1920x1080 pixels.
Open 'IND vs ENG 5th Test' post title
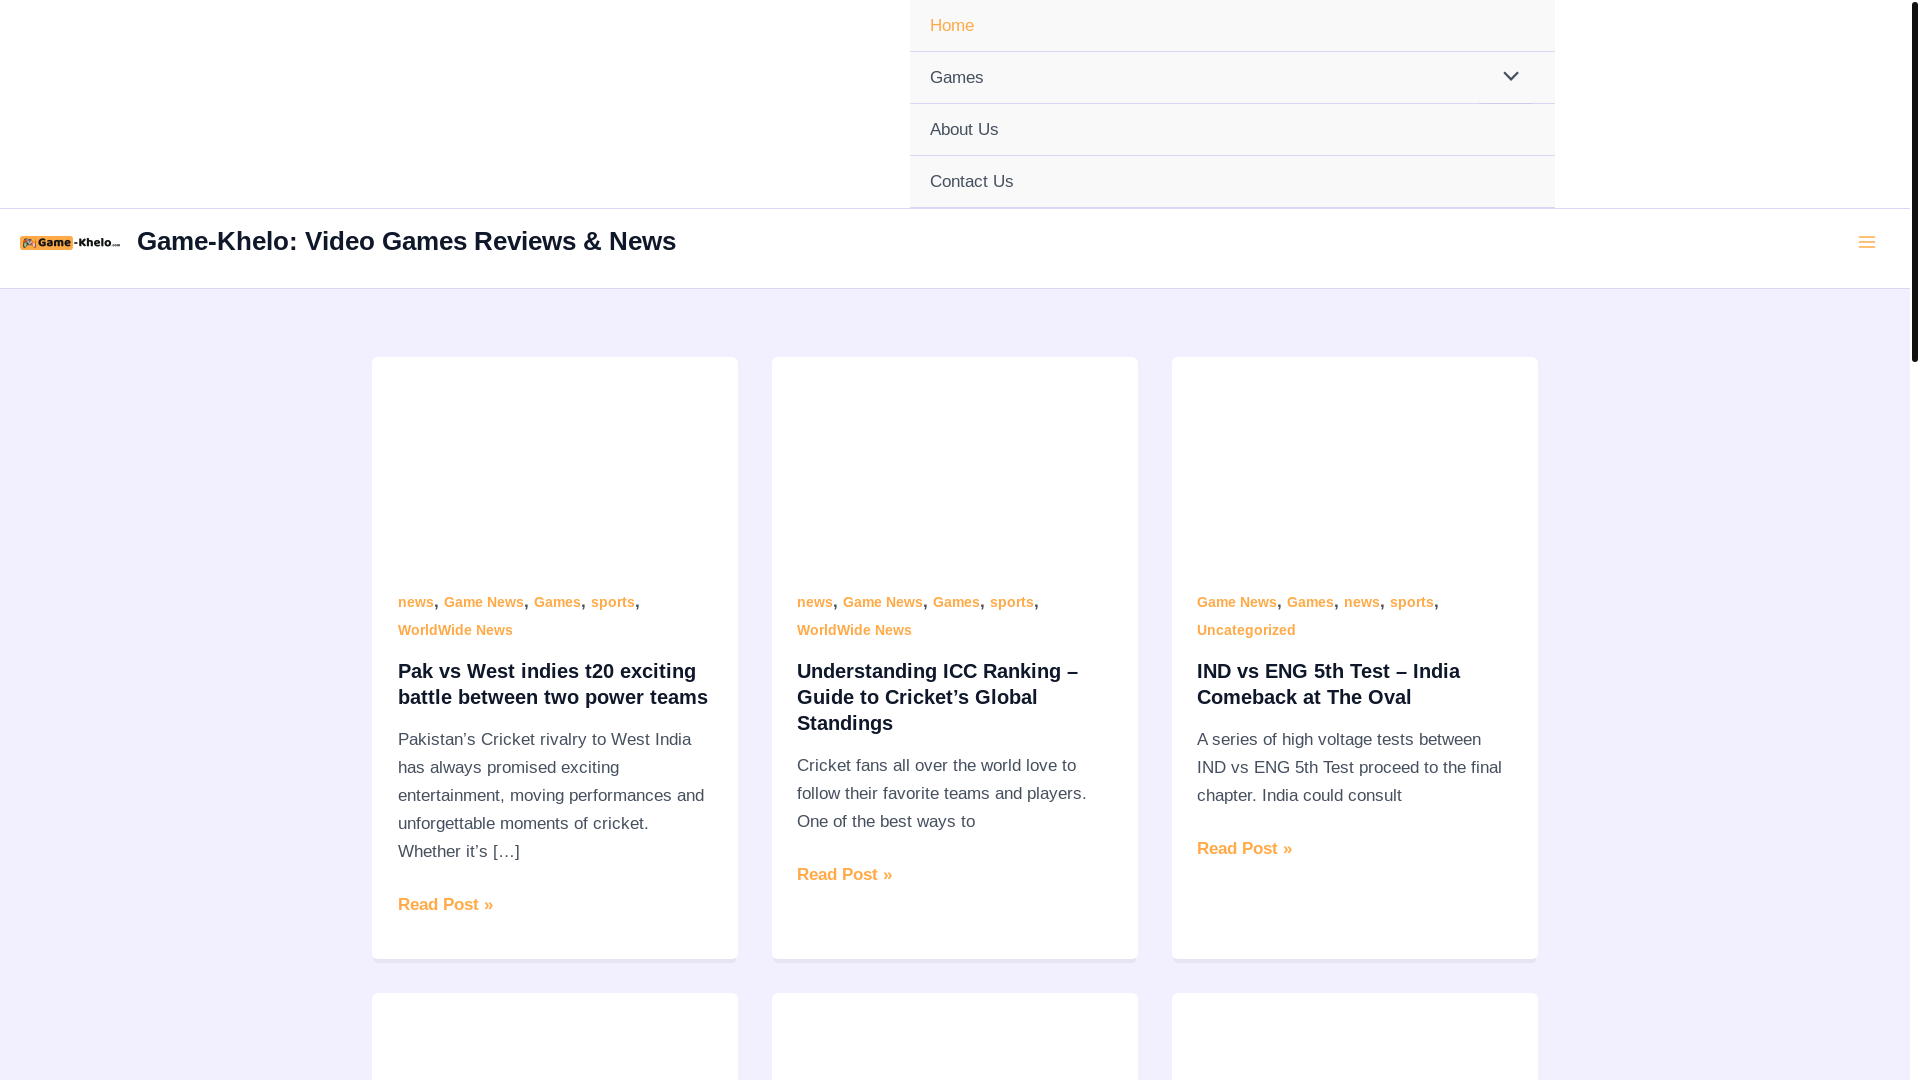1328,684
